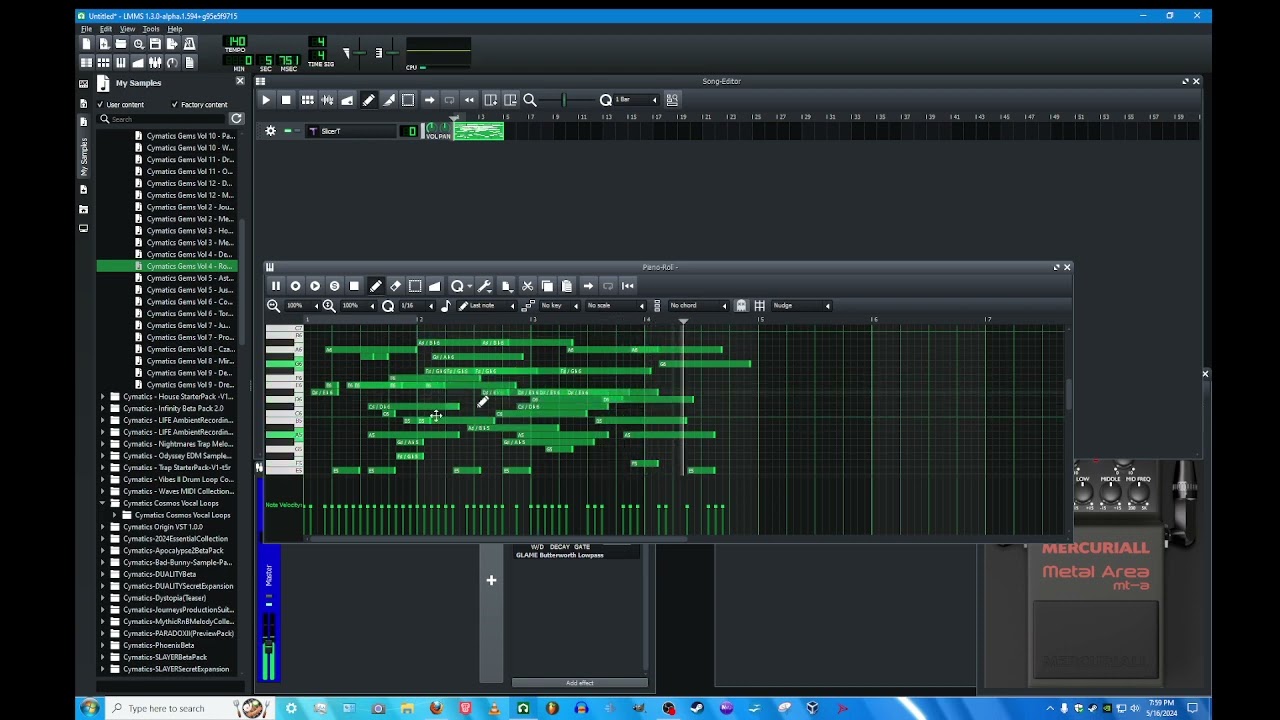Open the Last note length dropdown
This screenshot has width=1280, height=720.
click(x=487, y=306)
